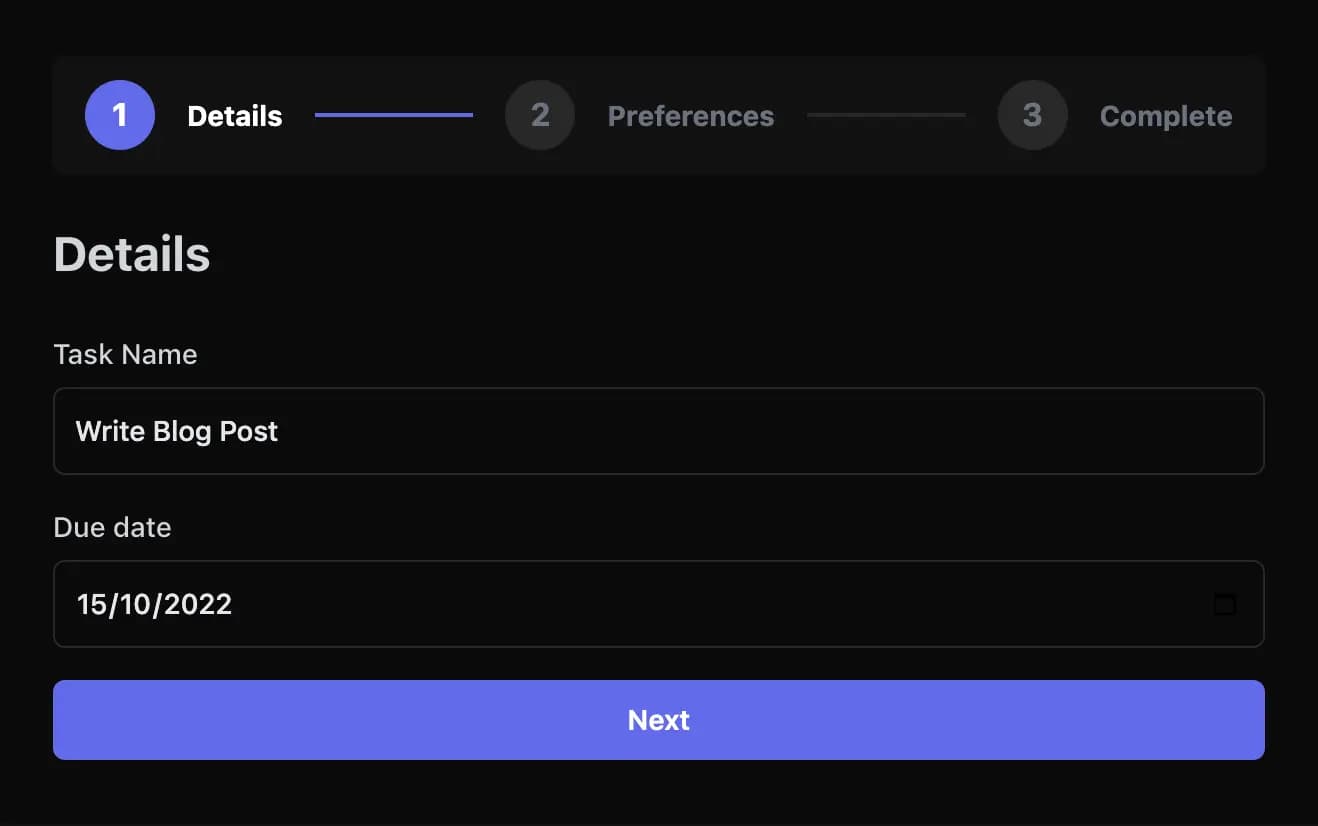Click the Due date label

click(112, 527)
